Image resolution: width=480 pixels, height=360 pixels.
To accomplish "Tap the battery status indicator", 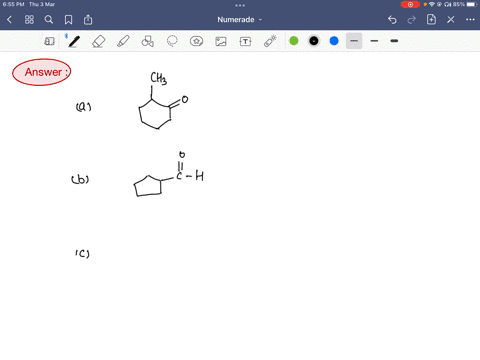I will (x=465, y=4).
